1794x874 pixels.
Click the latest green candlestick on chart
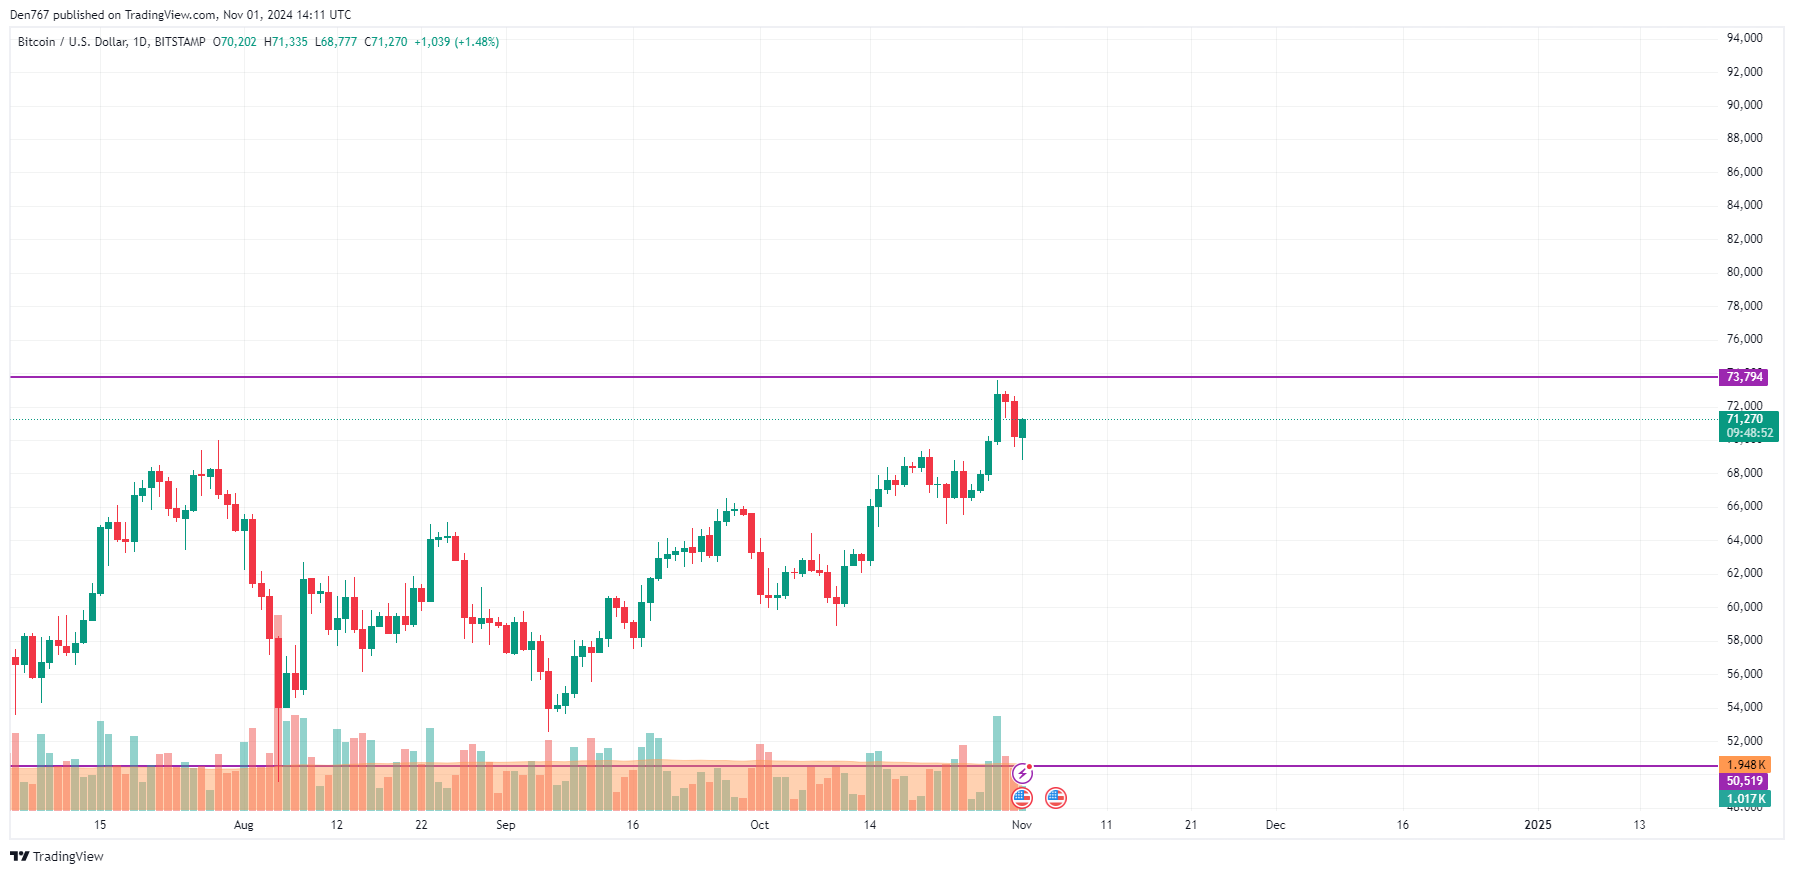[x=1022, y=429]
